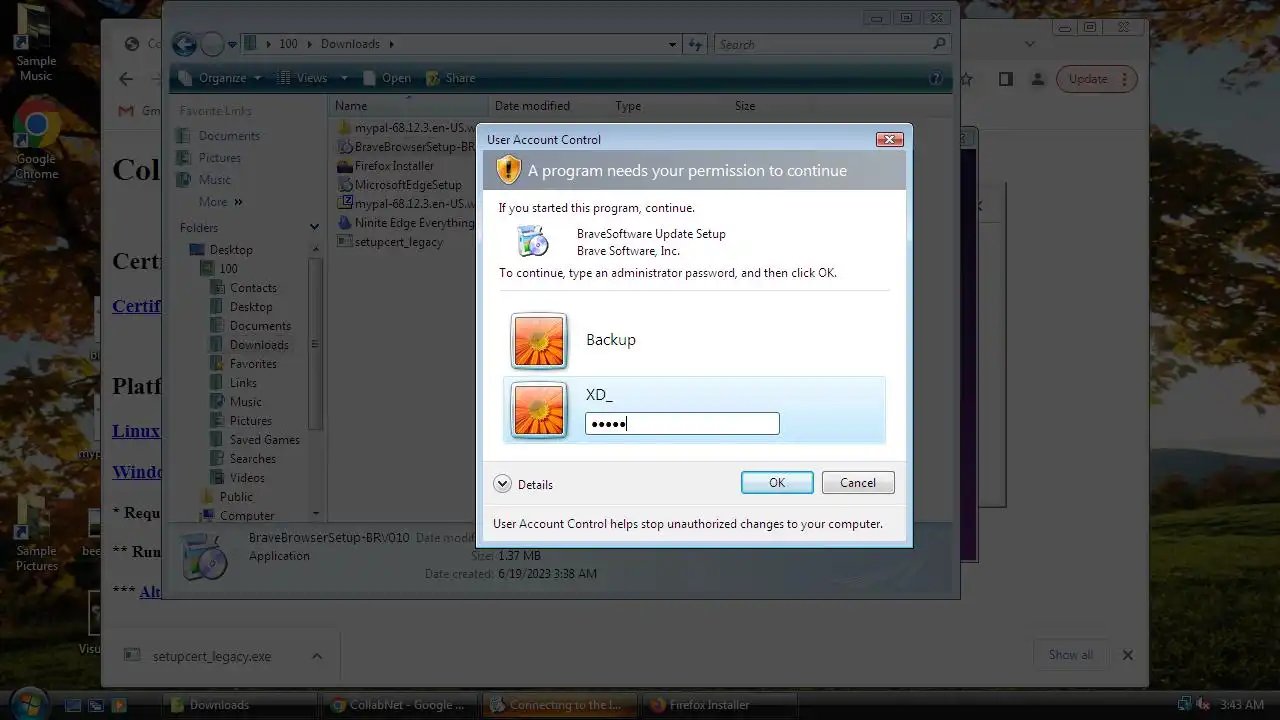1280x720 pixels.
Task: Collapse the Folders pane chevron
Action: (x=314, y=228)
